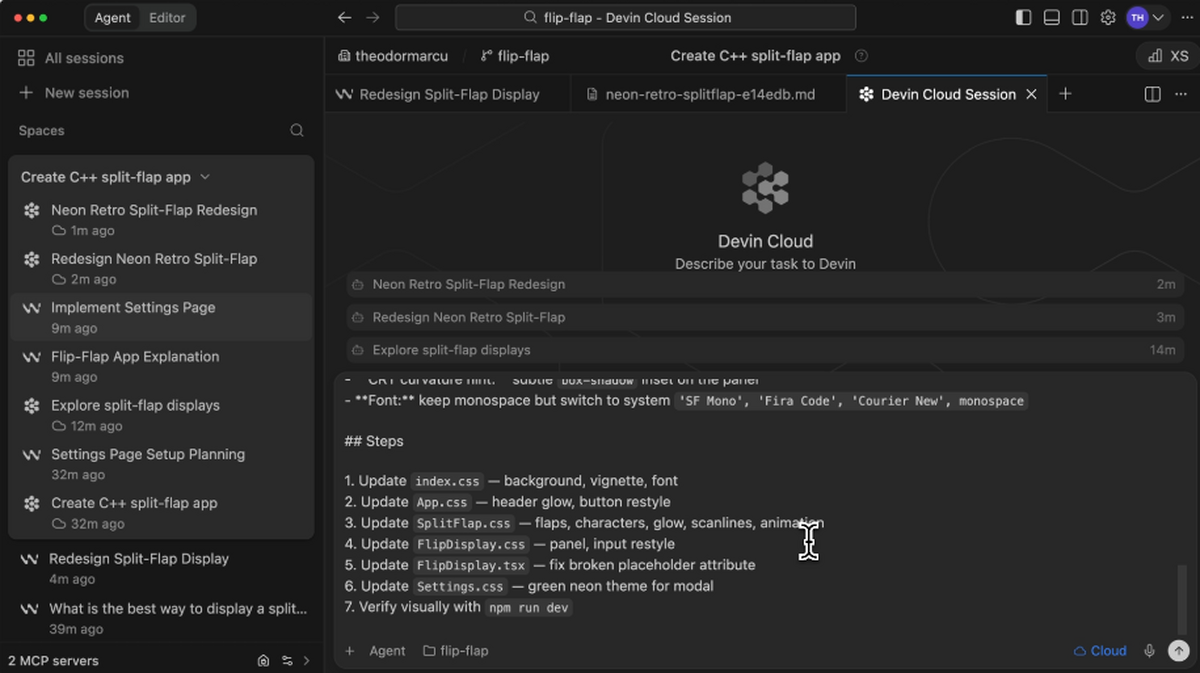Screen dimensions: 1200x673
Task: Switch to Agent mode
Action: pos(112,17)
